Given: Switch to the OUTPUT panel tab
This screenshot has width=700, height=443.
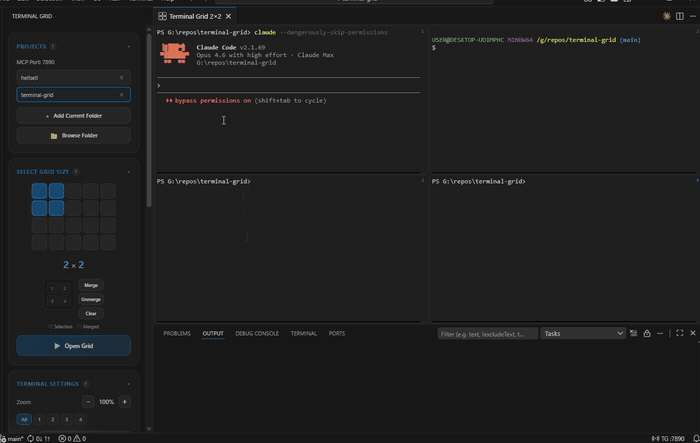Looking at the screenshot, I should point(213,334).
